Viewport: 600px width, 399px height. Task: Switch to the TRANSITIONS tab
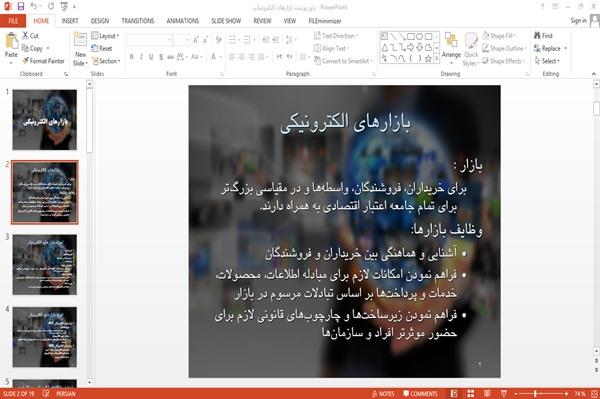click(x=138, y=21)
